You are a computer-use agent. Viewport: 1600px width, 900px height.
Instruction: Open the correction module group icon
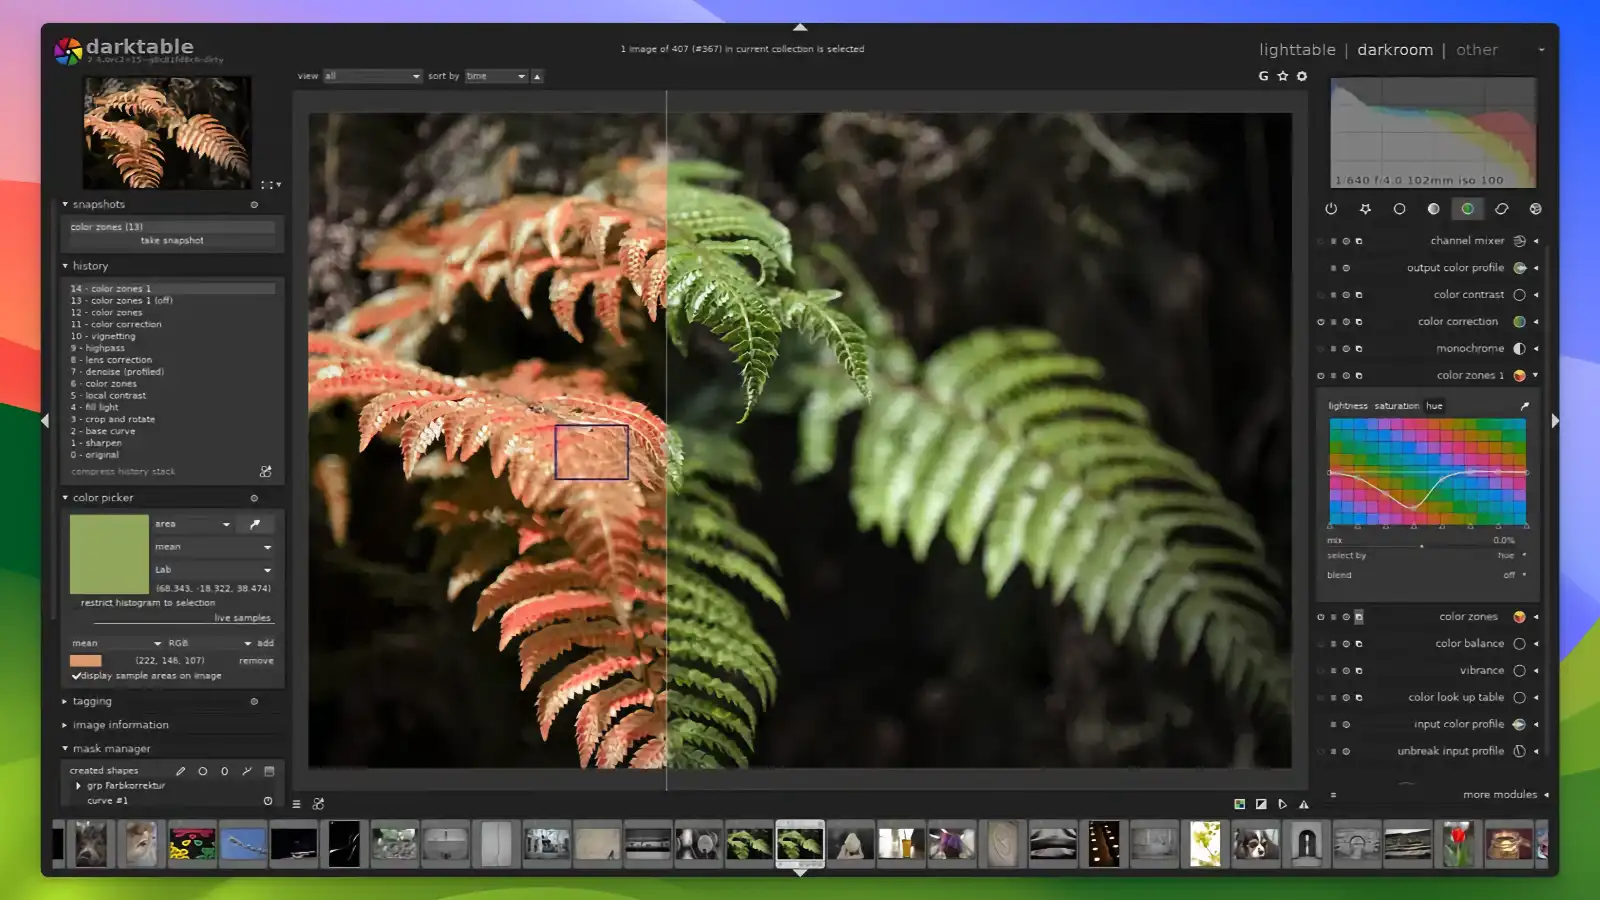point(1502,209)
